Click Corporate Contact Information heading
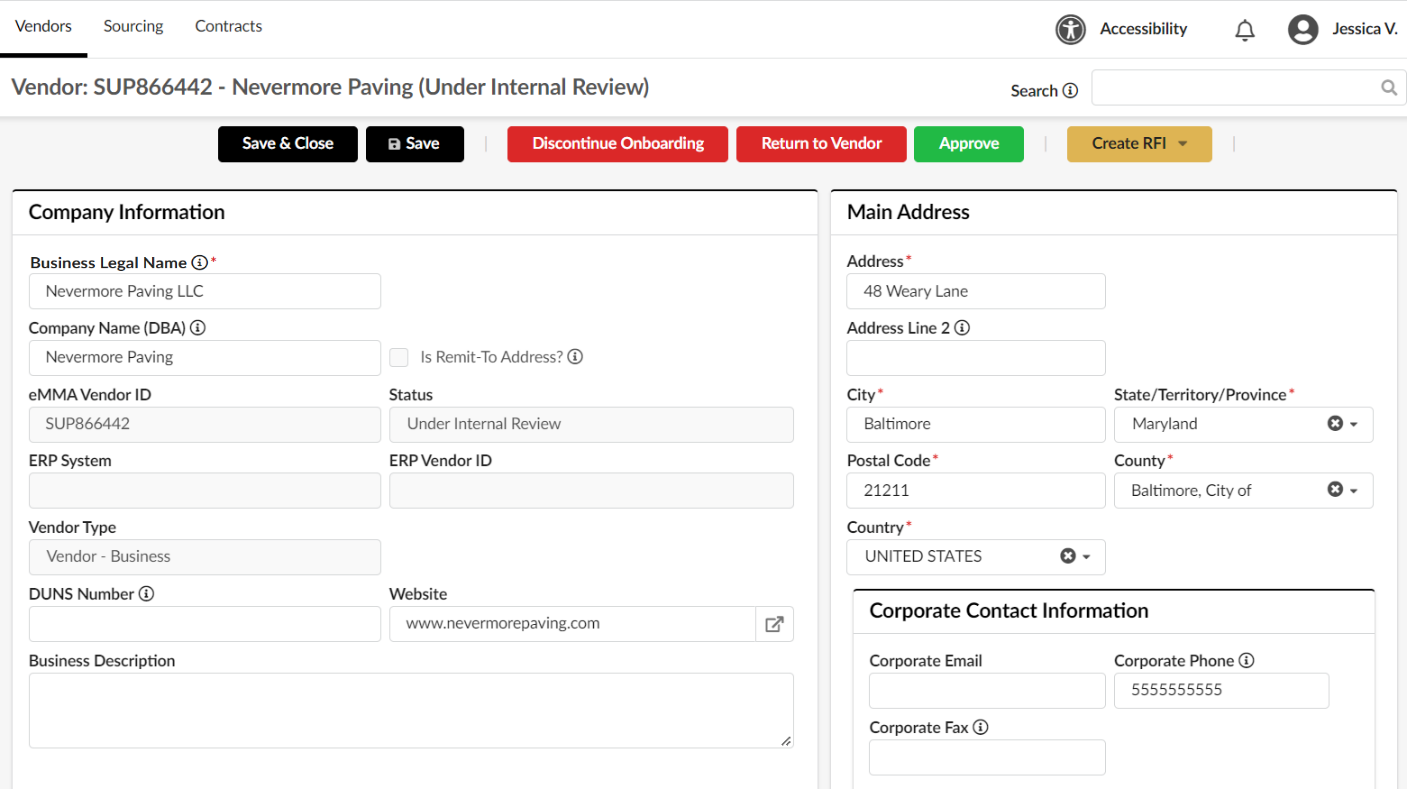This screenshot has width=1407, height=789. (x=1009, y=611)
